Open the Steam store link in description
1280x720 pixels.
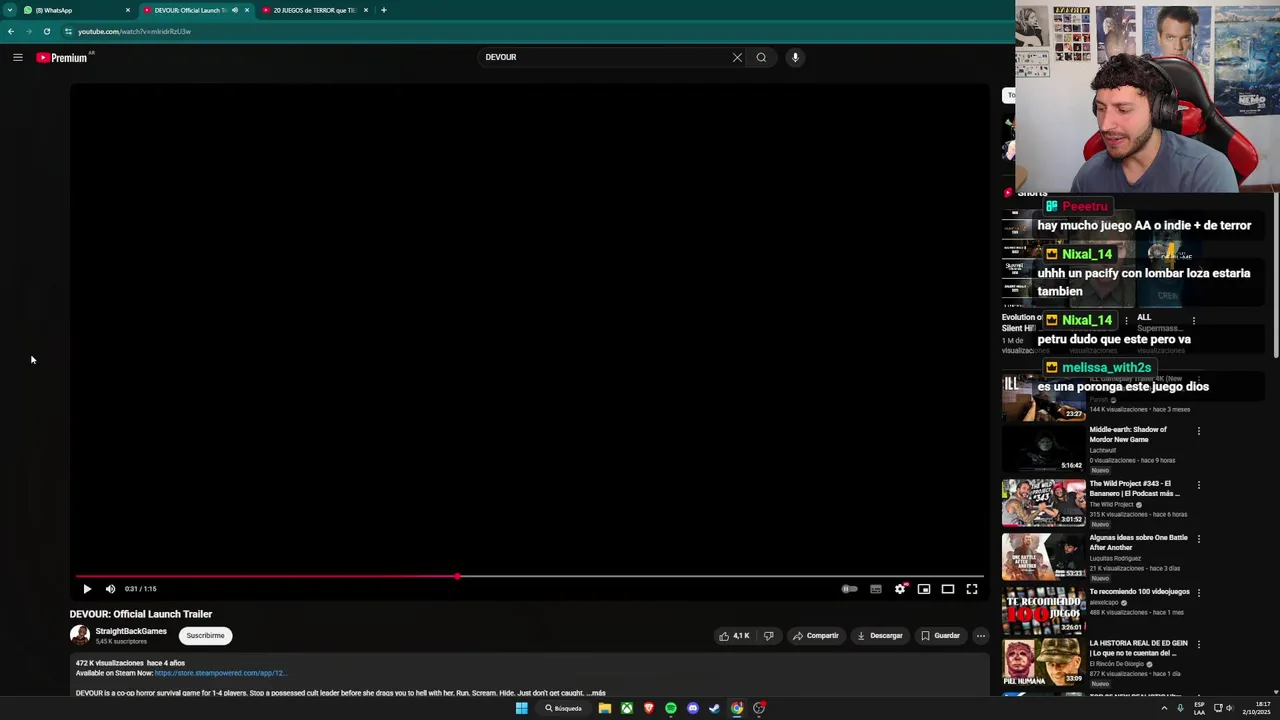pos(220,673)
